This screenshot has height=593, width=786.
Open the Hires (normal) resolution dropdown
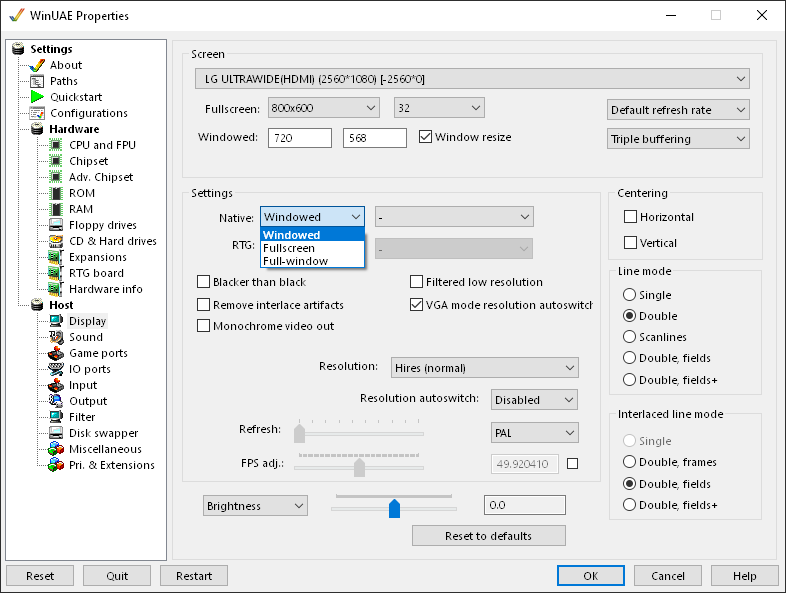pyautogui.click(x=484, y=368)
